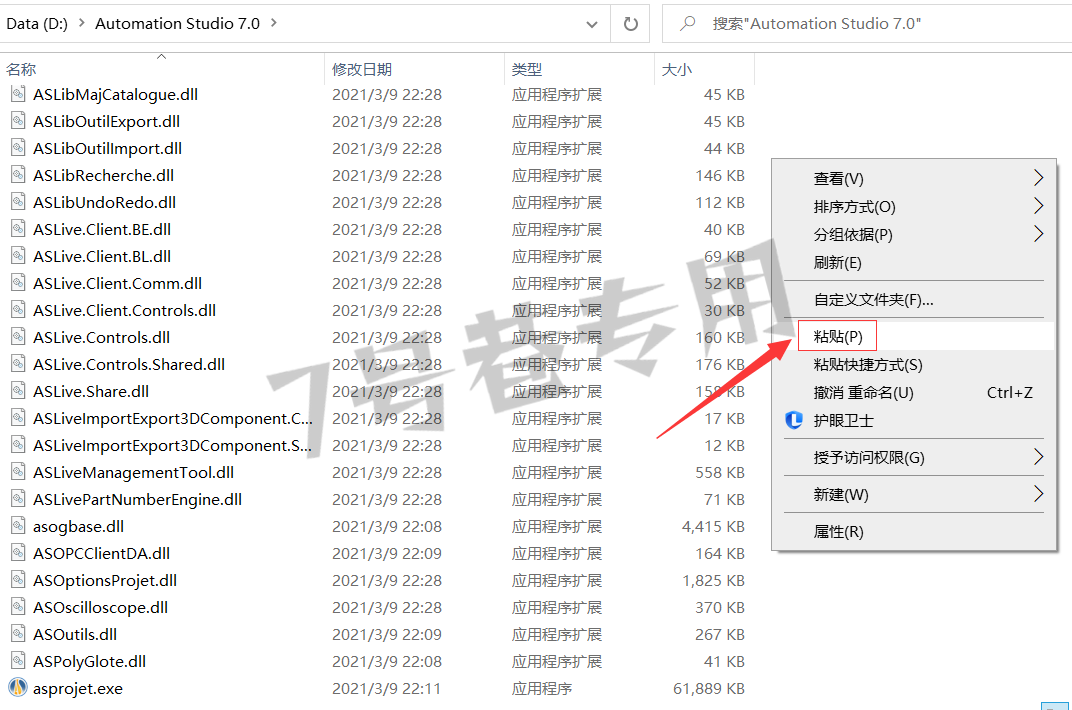Click the ASLive.Client.Controls.dll file icon
The image size is (1072, 710).
coord(18,310)
